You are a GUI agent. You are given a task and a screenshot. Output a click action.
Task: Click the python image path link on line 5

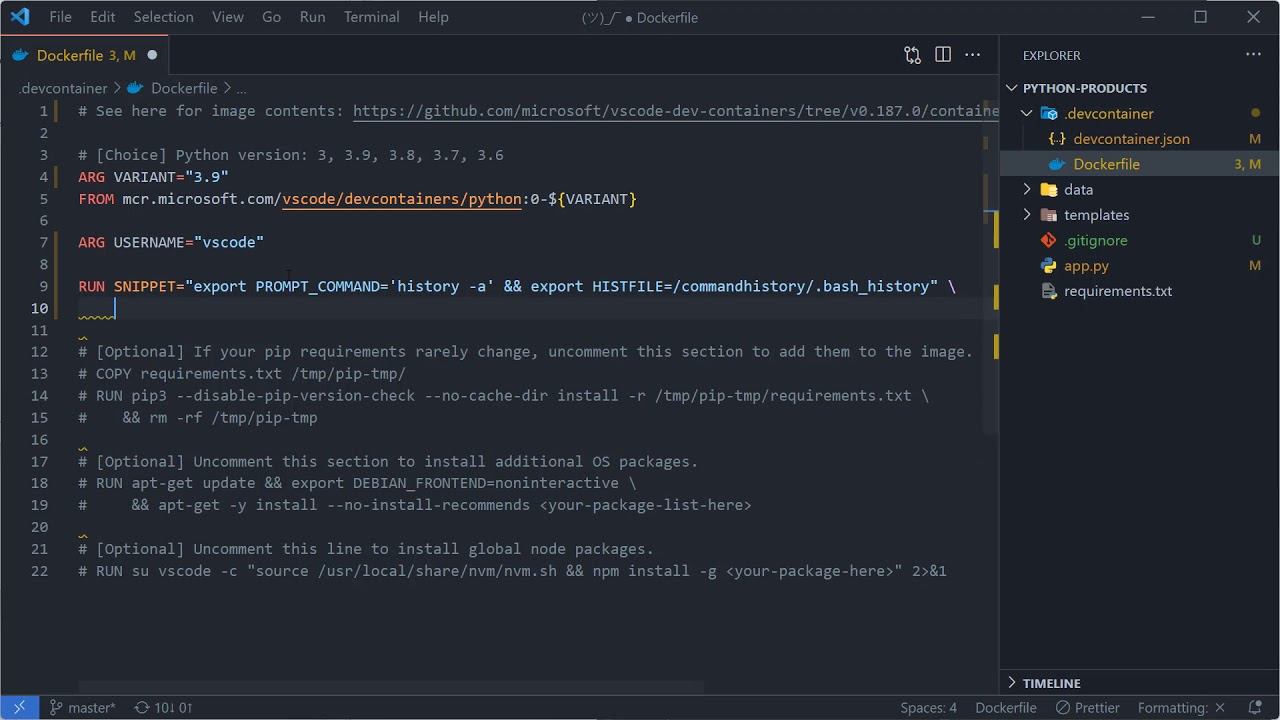(x=402, y=199)
